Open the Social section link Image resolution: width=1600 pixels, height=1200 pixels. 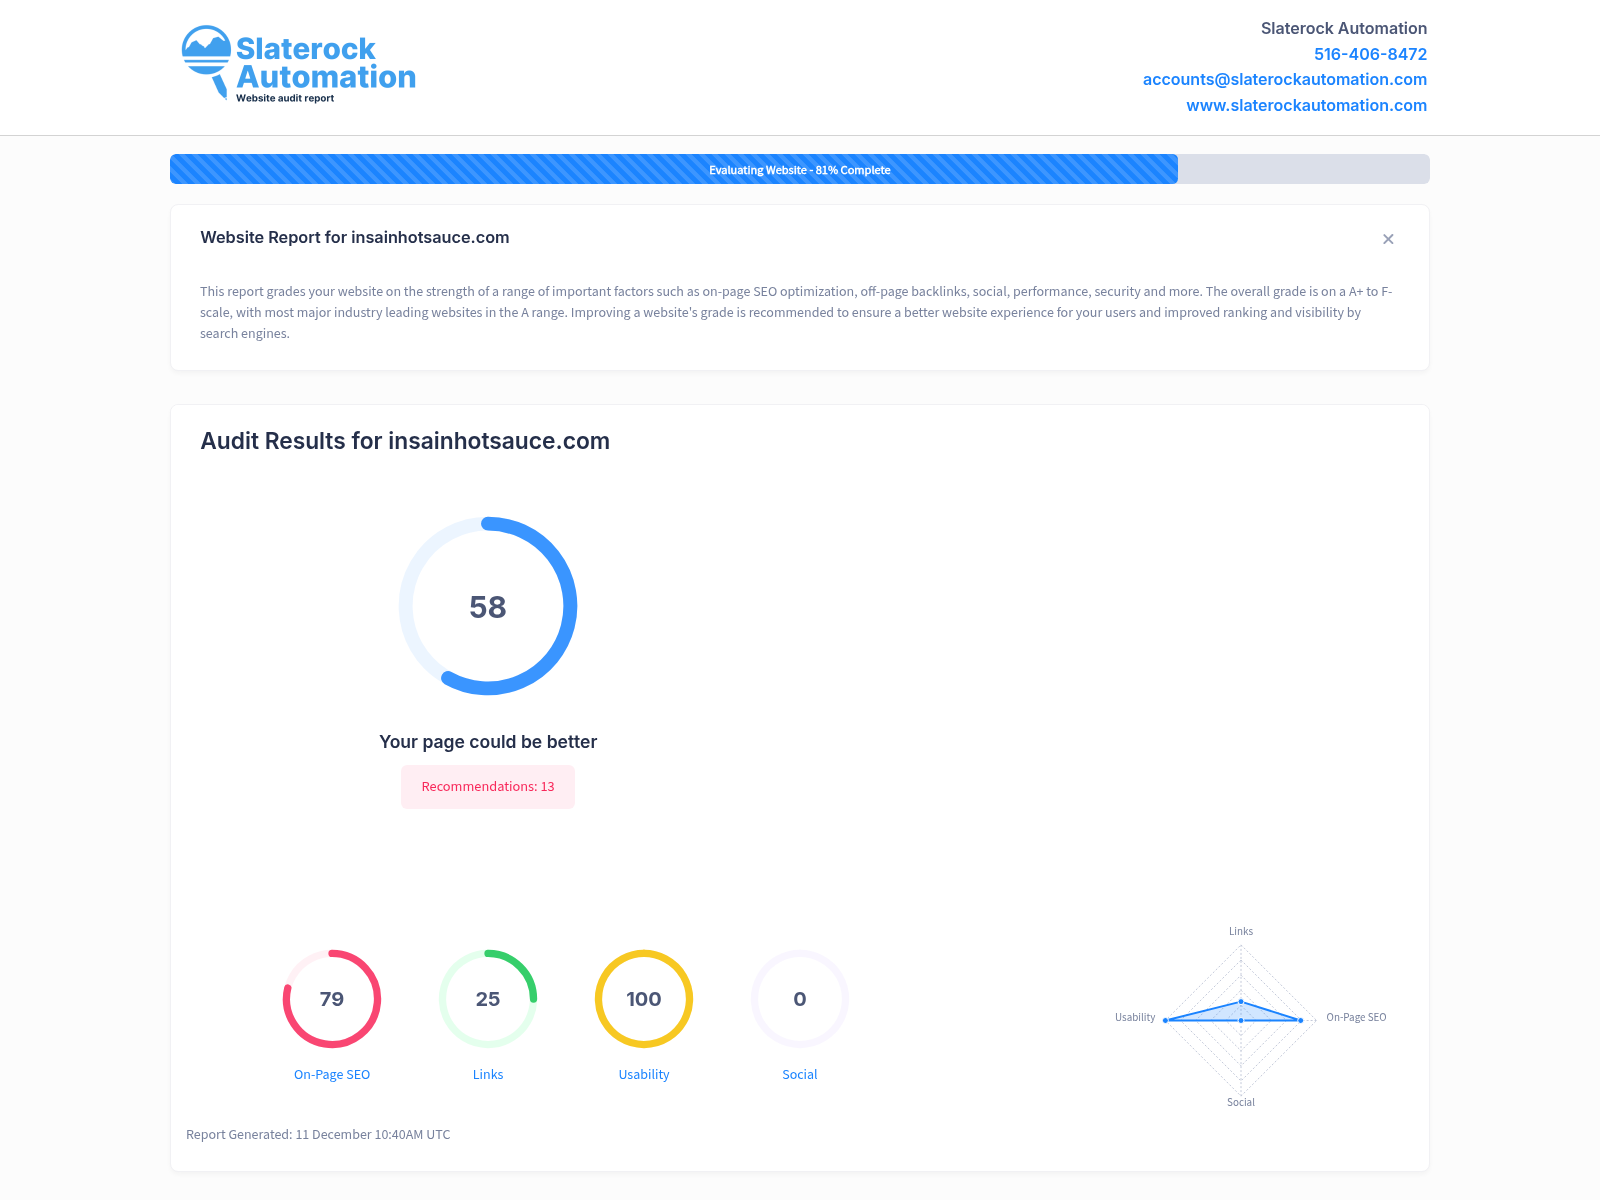pos(800,1075)
